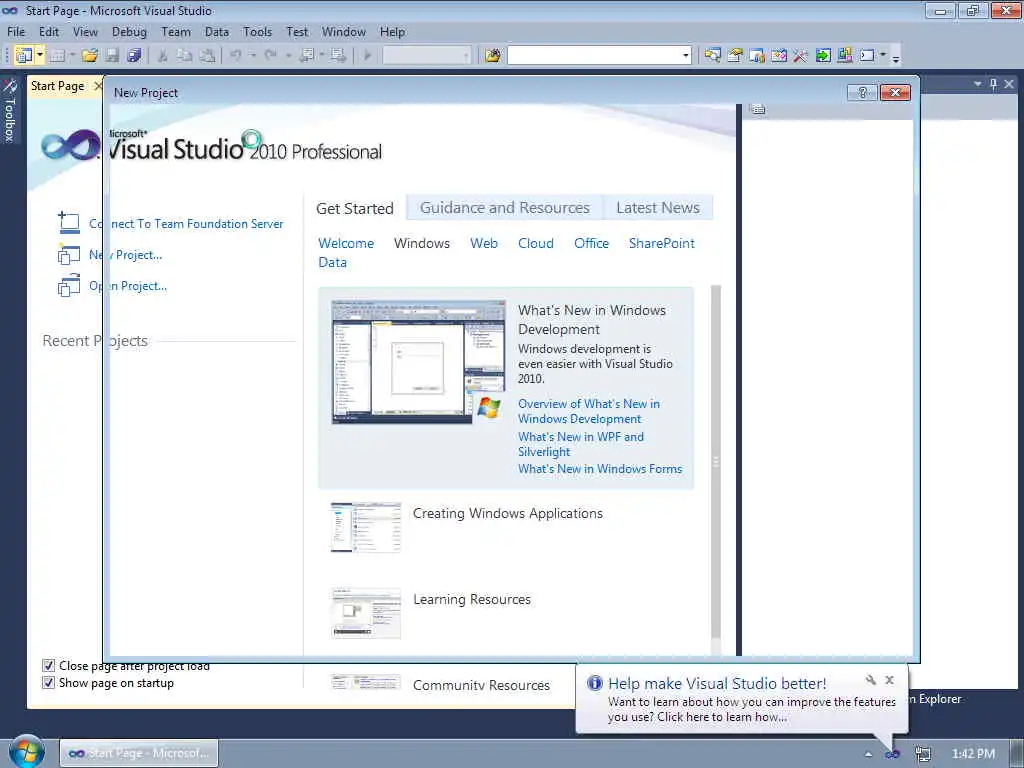The height and width of the screenshot is (768, 1024).
Task: Click the Save floppy disk icon
Action: point(112,56)
